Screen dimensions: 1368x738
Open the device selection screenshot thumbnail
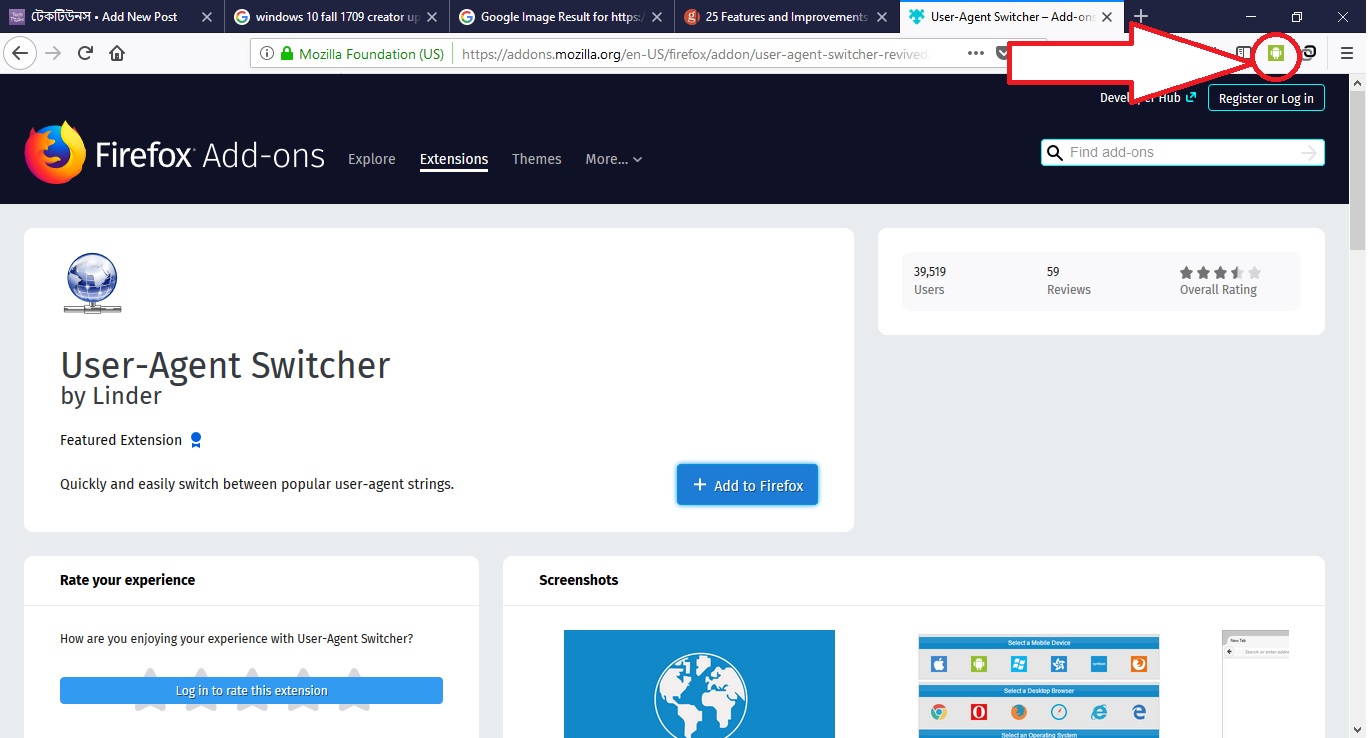pyautogui.click(x=1039, y=685)
